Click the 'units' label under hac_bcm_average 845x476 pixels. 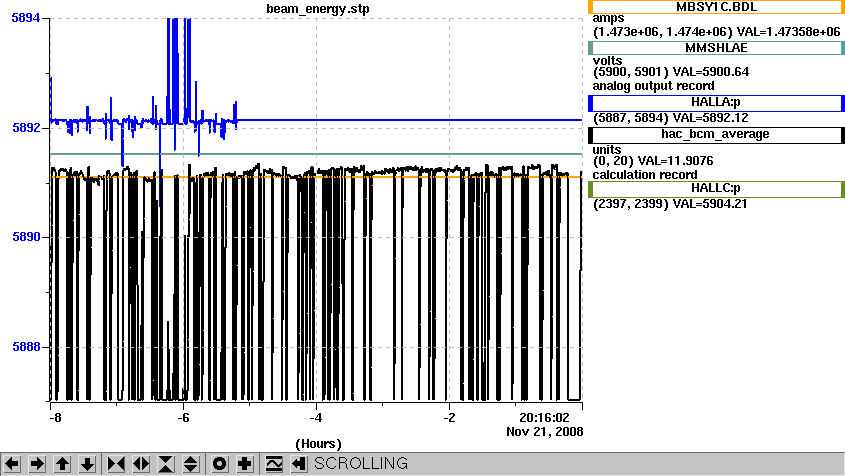pos(607,150)
